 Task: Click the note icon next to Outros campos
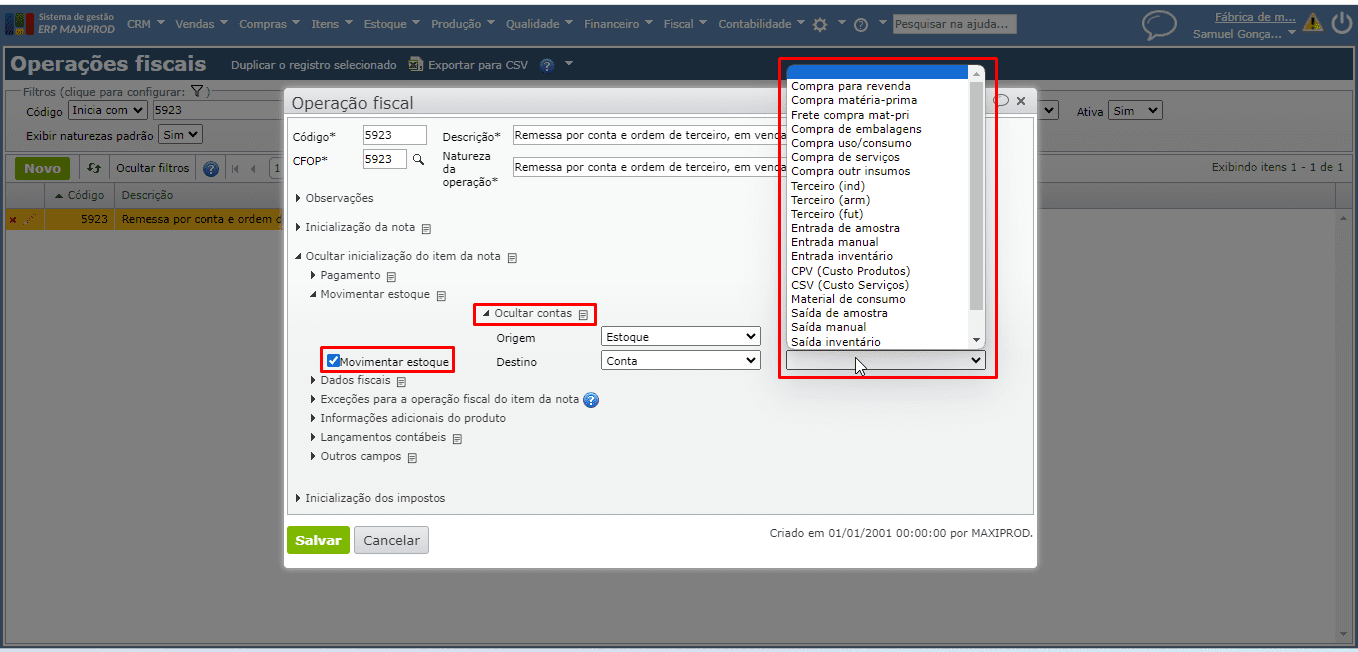click(x=412, y=457)
